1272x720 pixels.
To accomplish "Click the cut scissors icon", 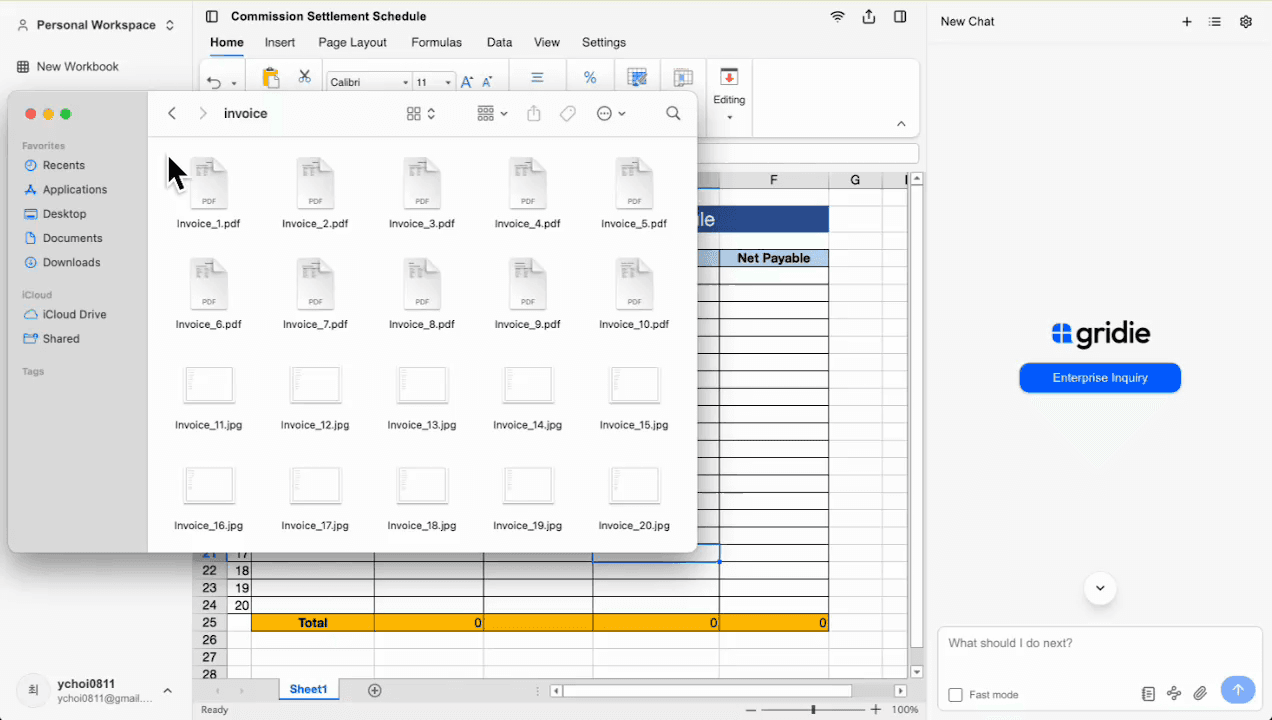I will coord(304,77).
